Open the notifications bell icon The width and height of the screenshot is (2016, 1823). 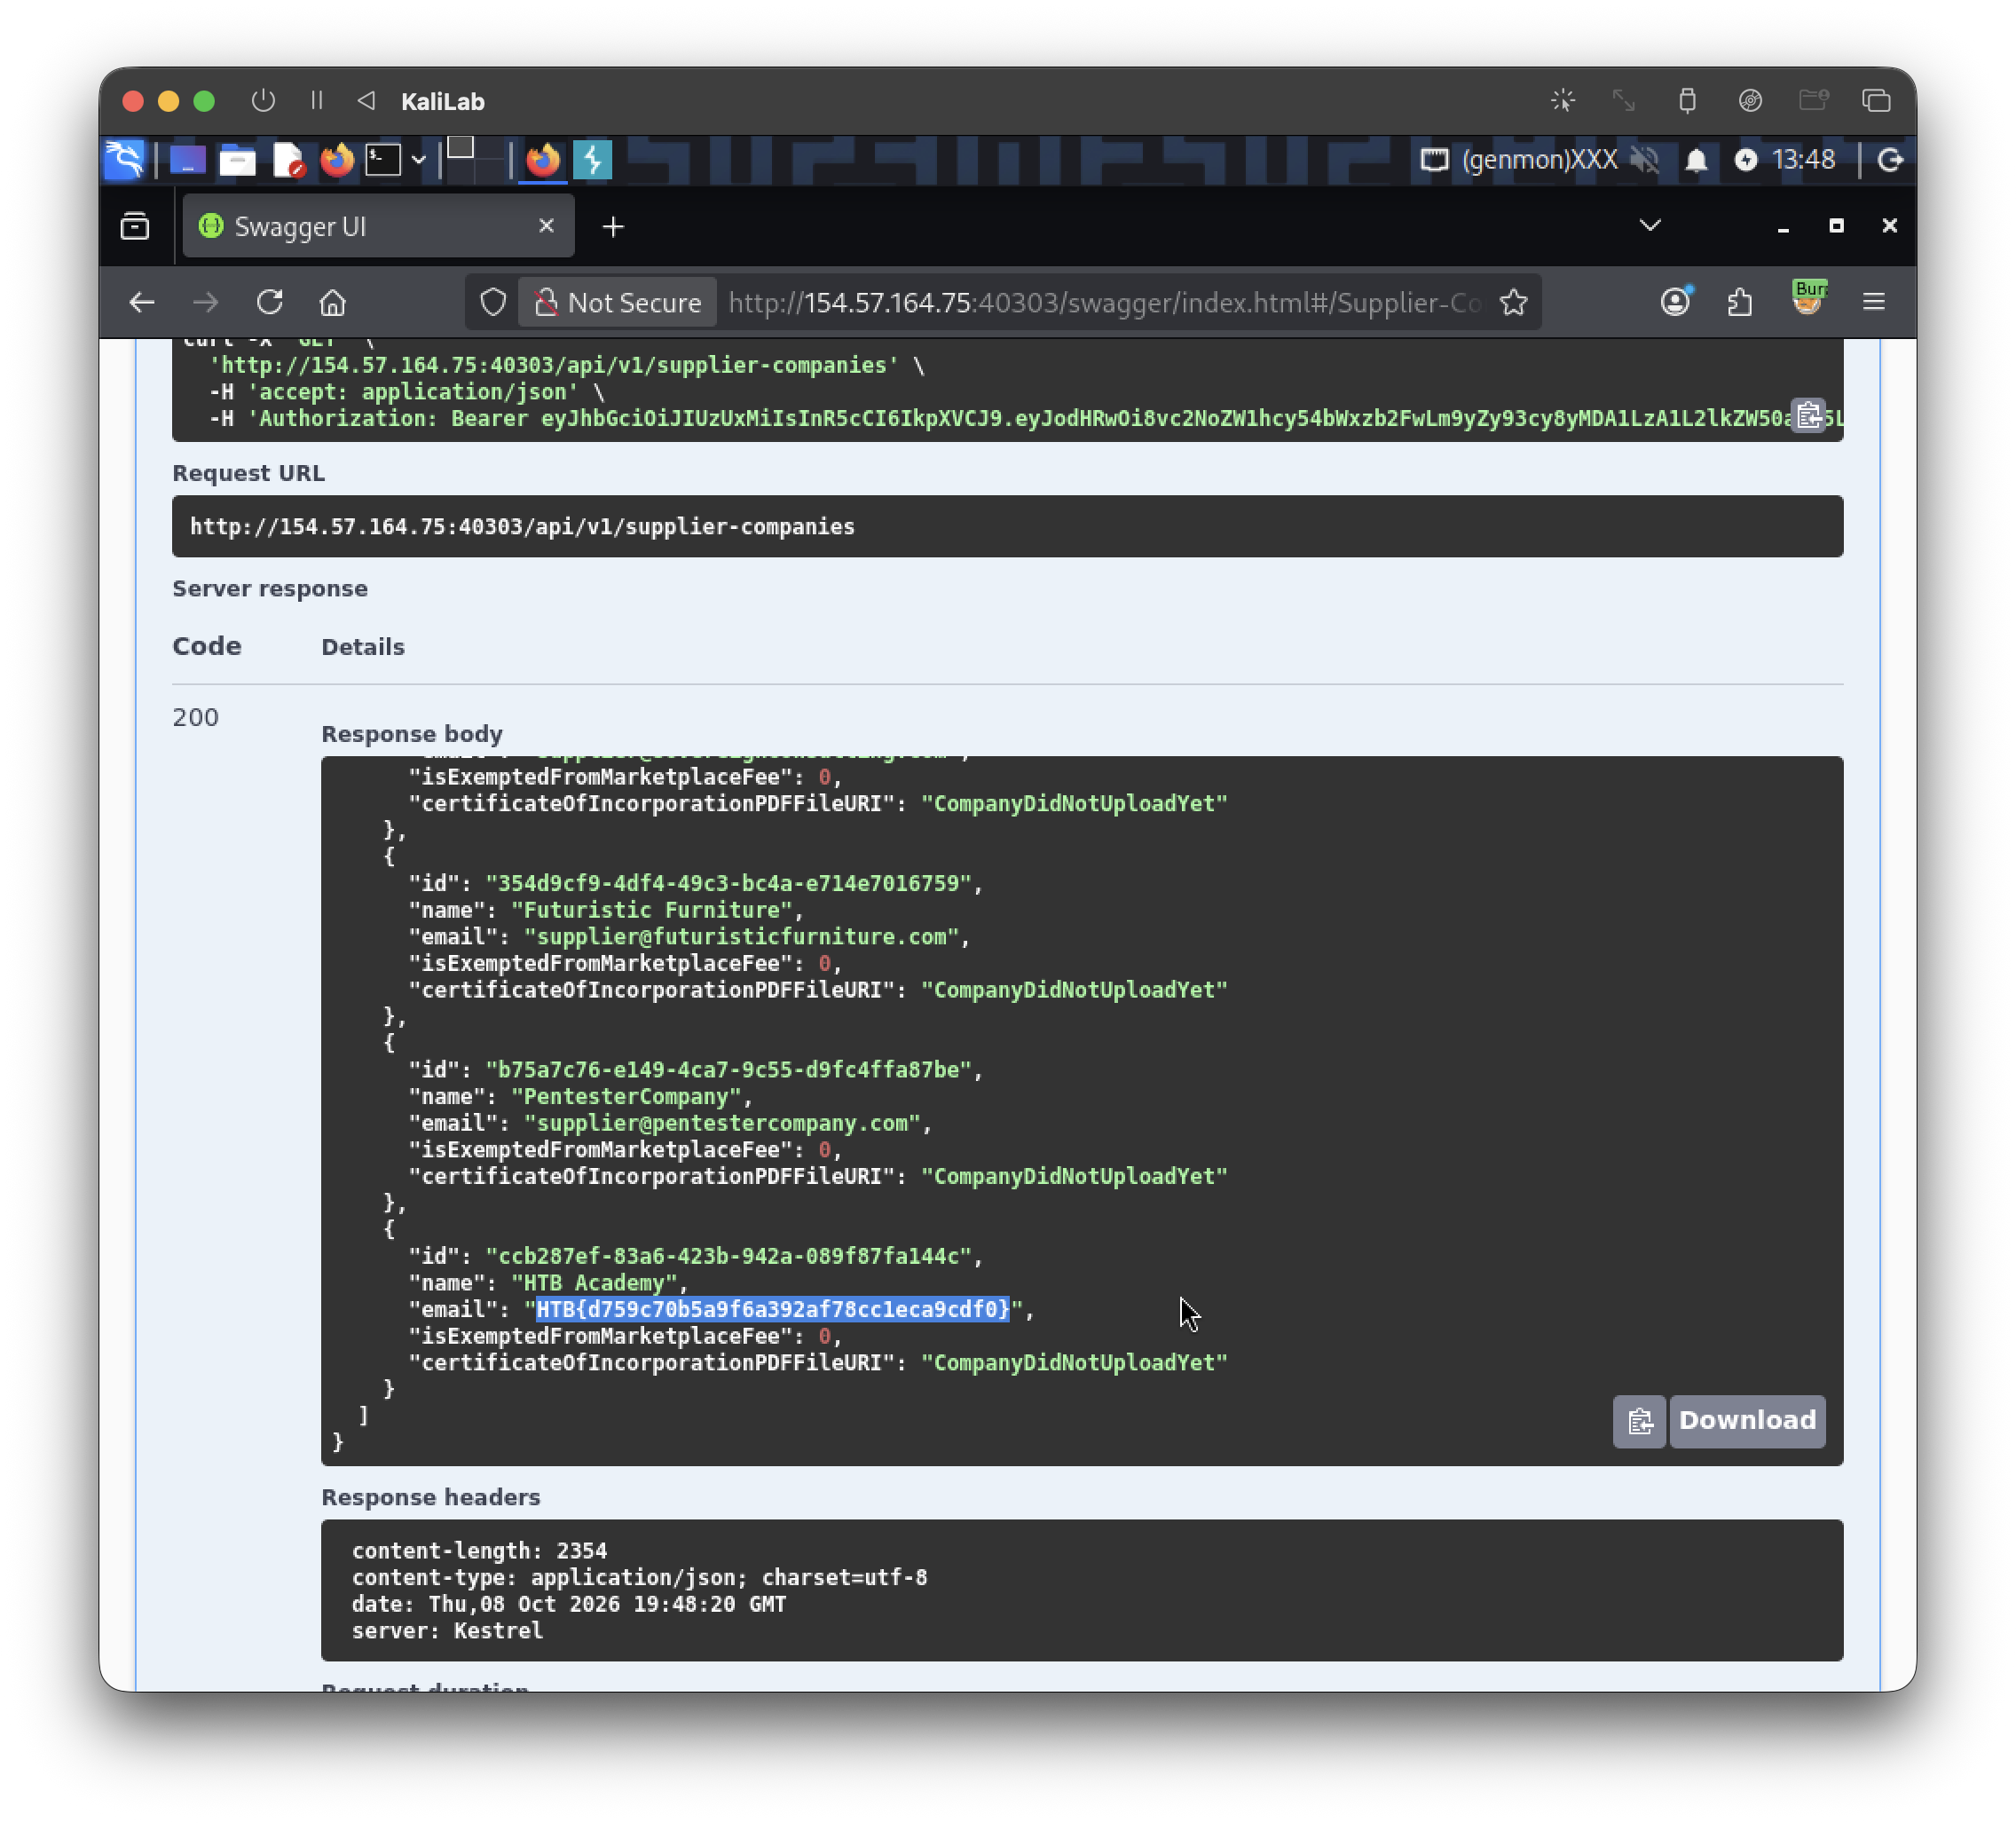point(1696,160)
